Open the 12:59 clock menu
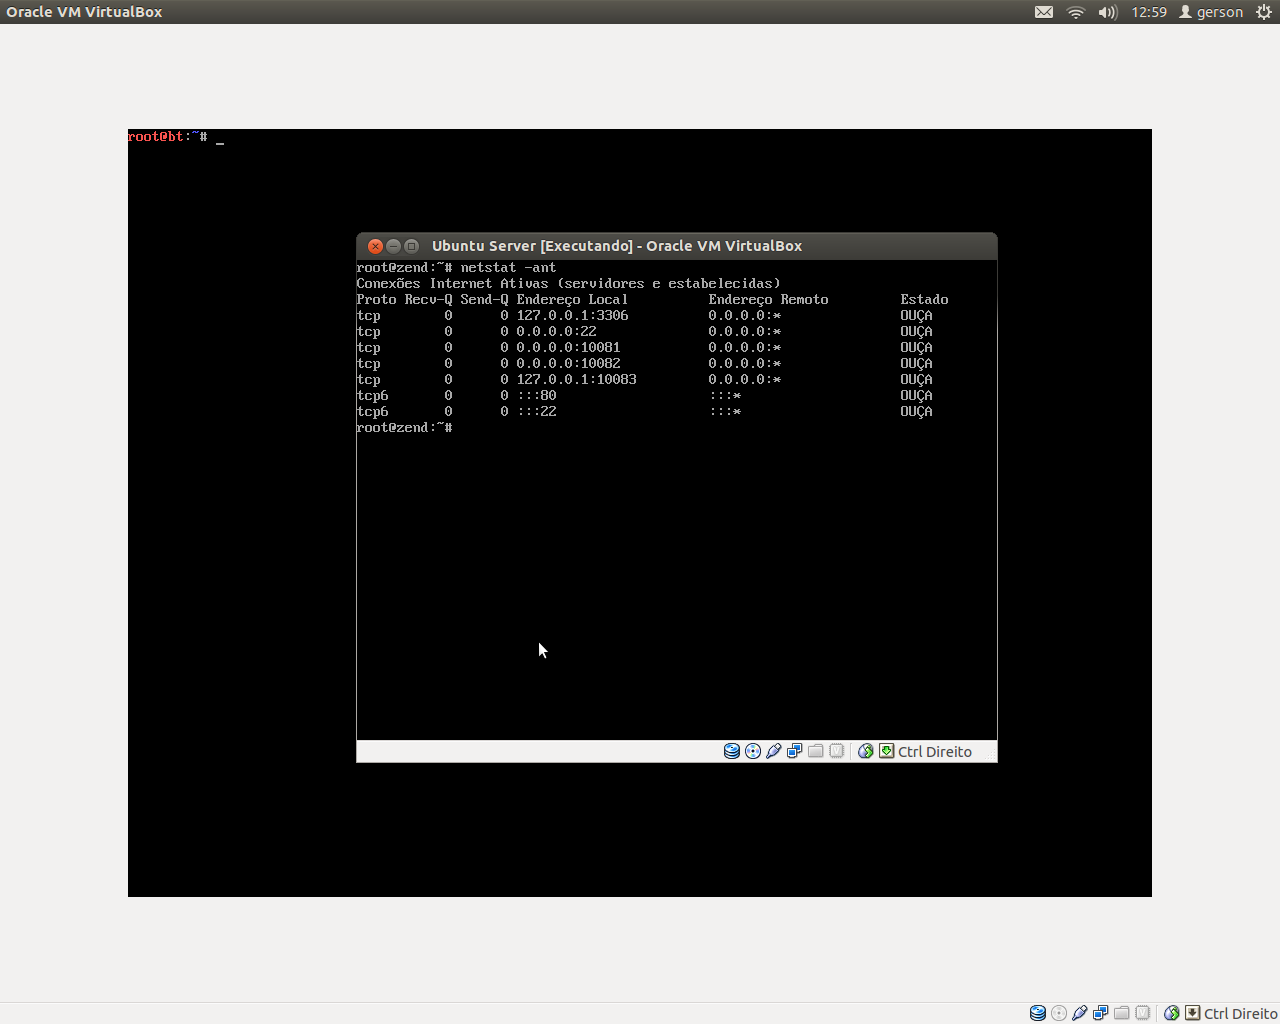The width and height of the screenshot is (1280, 1024). 1149,12
